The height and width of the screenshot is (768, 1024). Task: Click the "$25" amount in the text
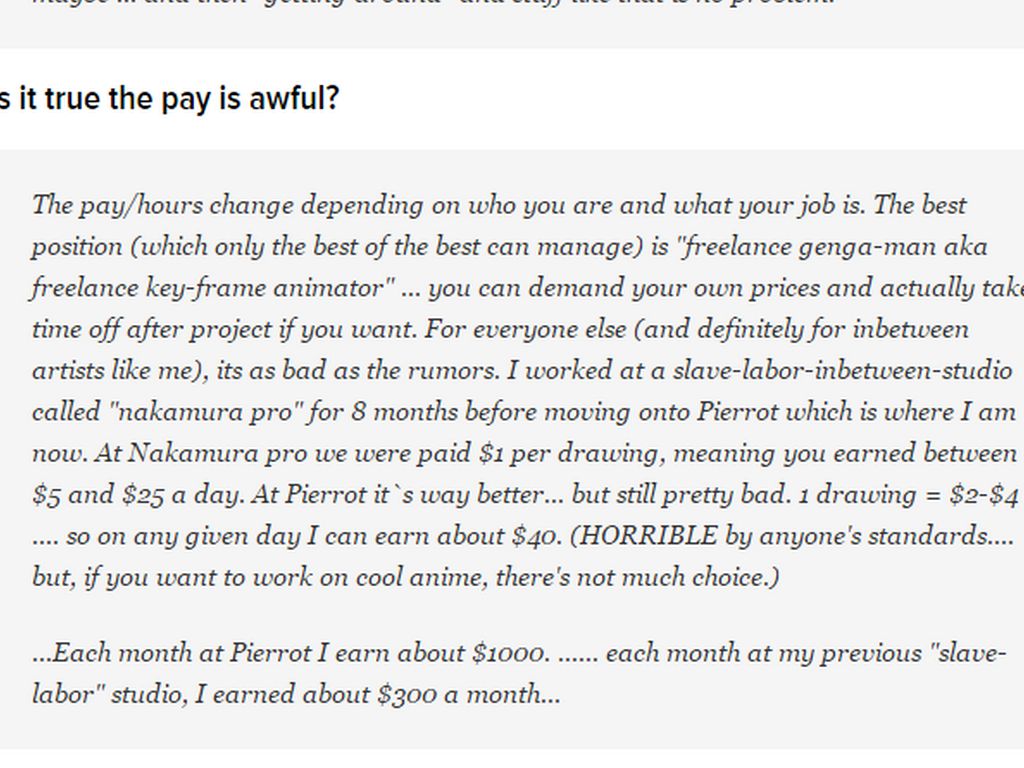pos(144,495)
